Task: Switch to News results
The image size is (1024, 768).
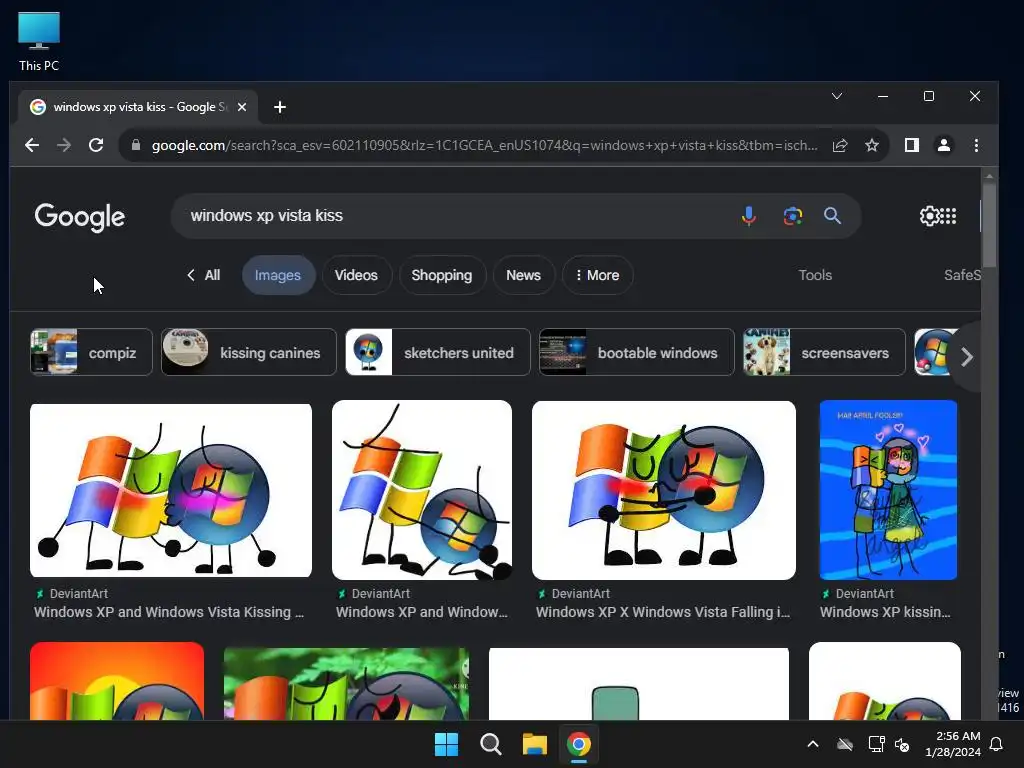Action: coord(524,275)
